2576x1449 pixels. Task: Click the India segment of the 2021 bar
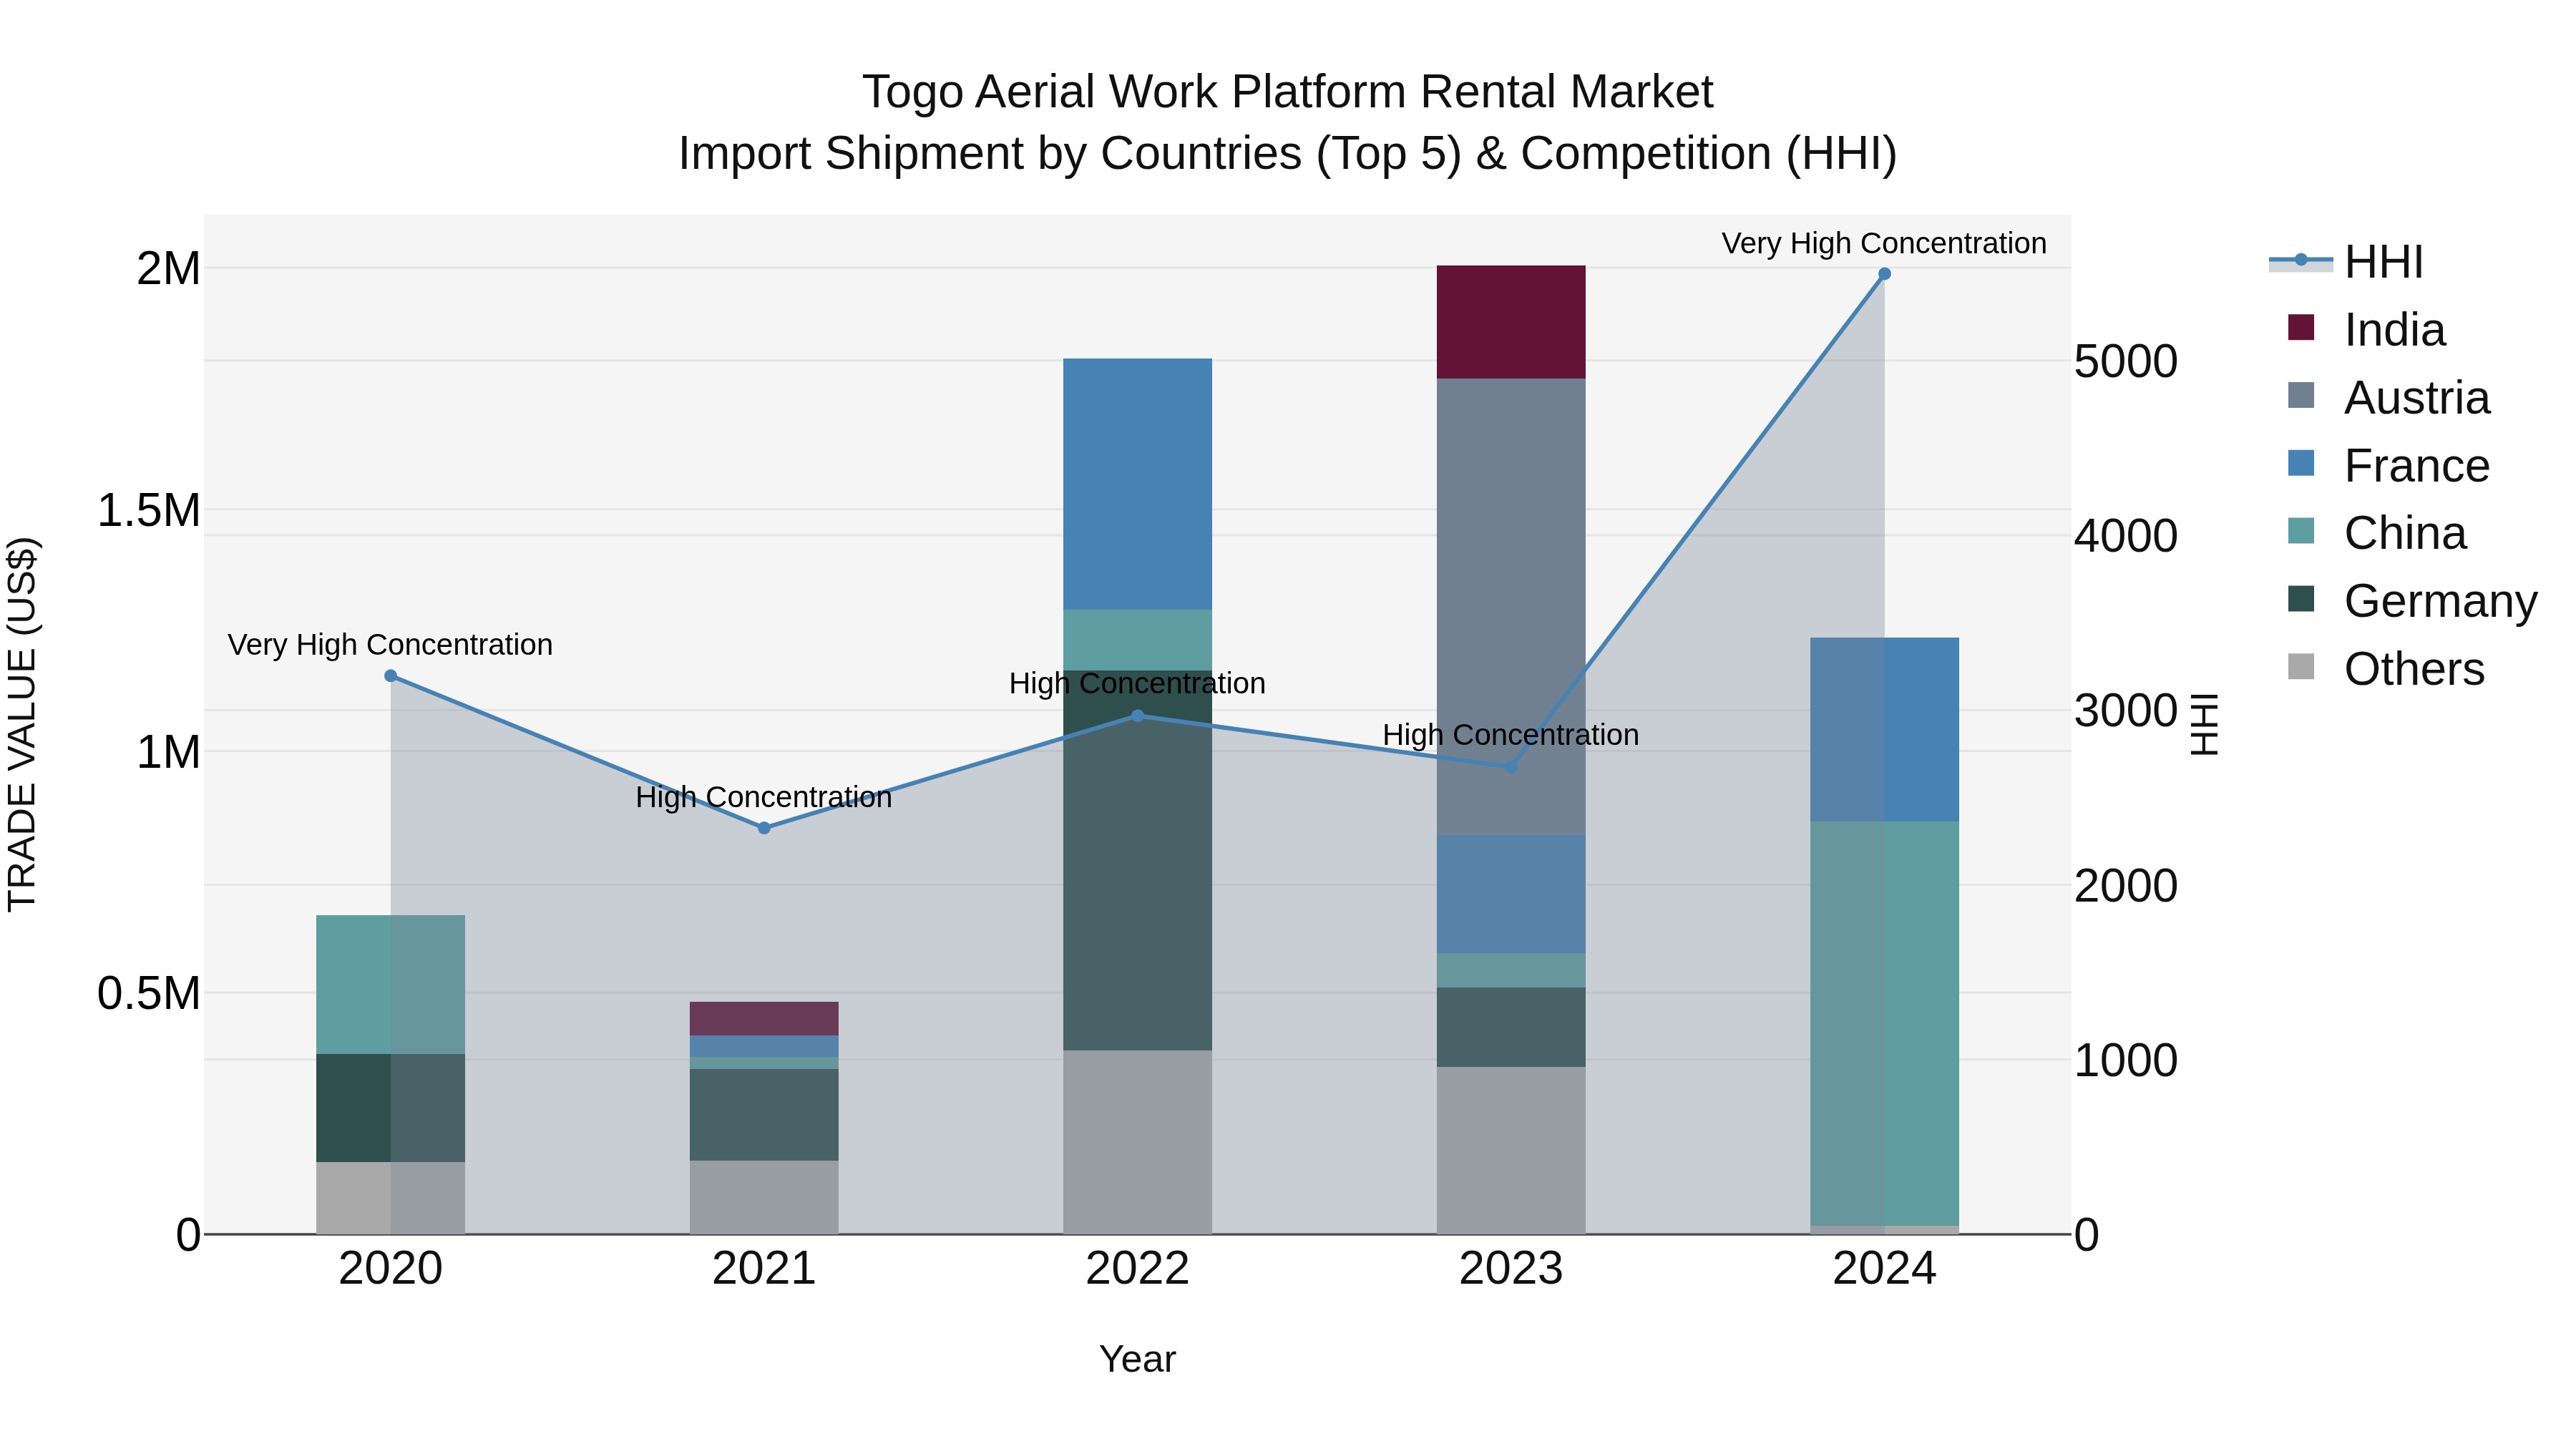(x=764, y=1019)
